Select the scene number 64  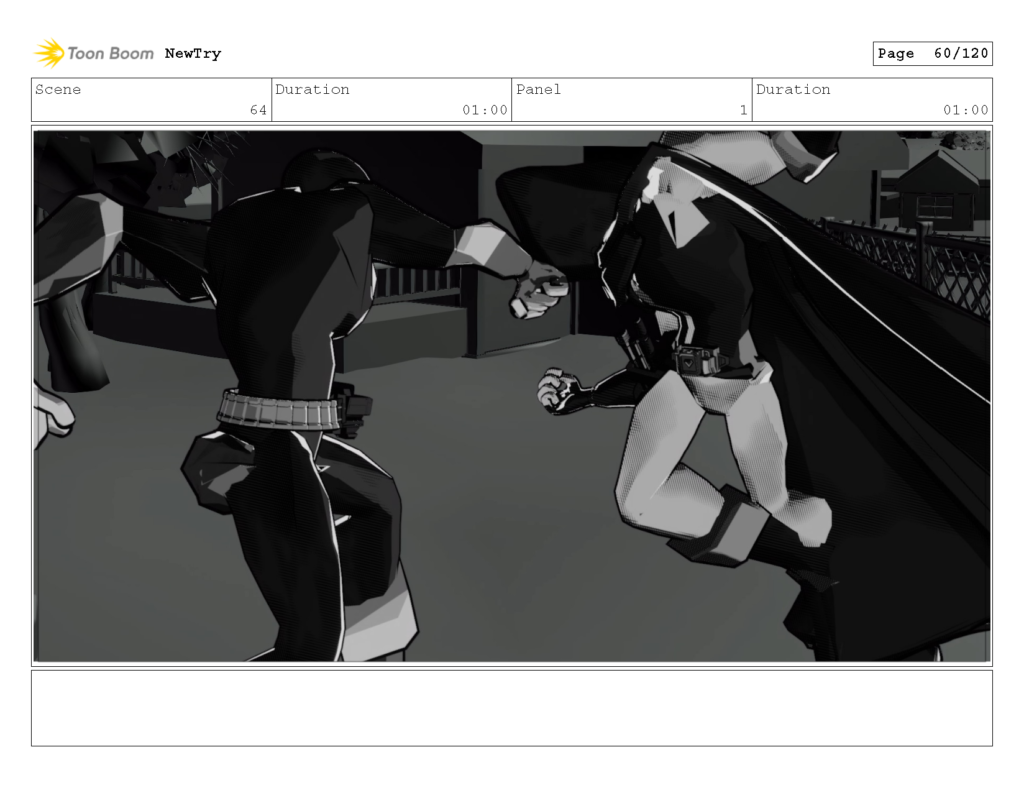tap(260, 110)
